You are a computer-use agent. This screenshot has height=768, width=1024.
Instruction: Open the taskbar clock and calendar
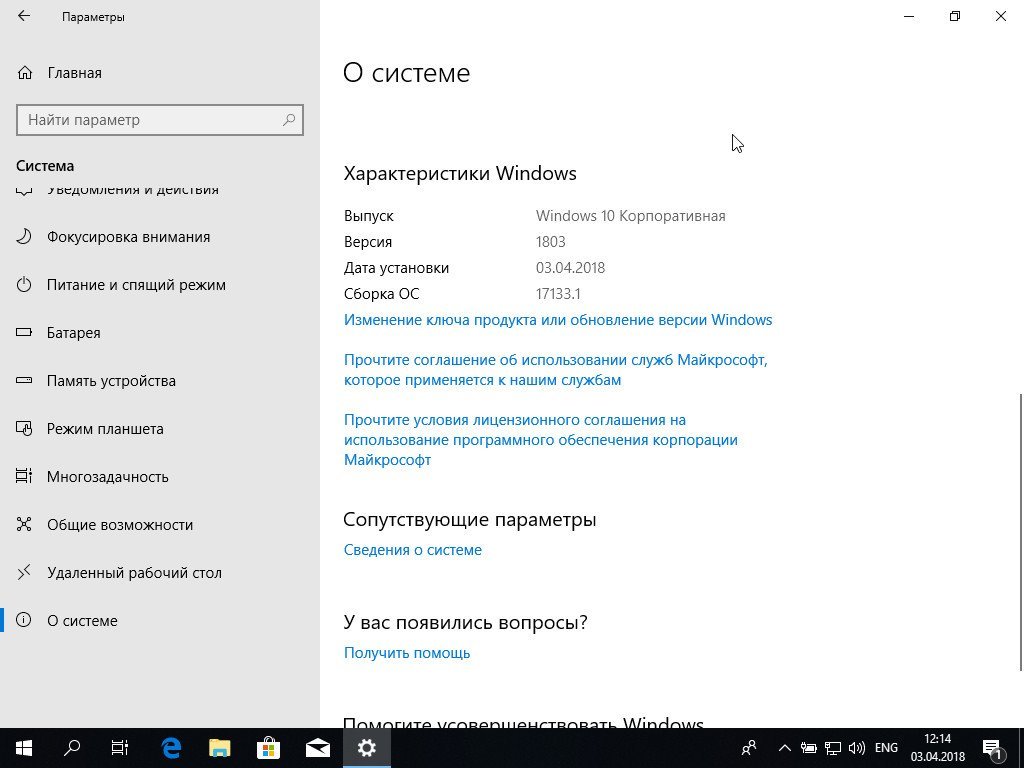(937, 748)
